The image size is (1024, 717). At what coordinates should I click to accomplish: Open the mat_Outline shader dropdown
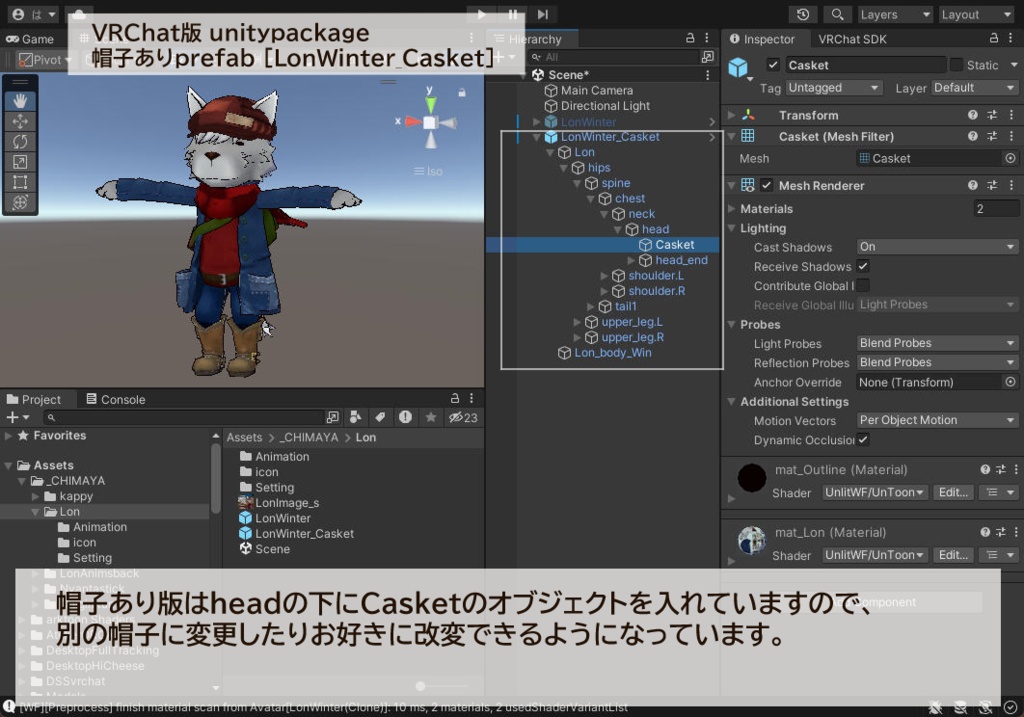tap(874, 492)
